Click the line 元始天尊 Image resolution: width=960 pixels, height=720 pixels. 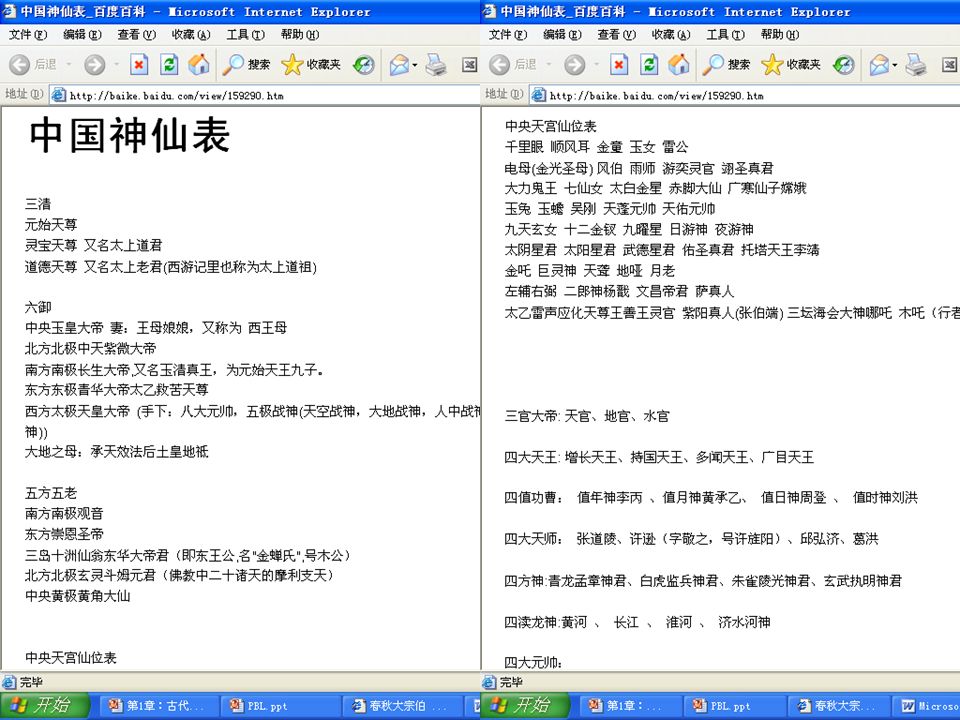coord(51,225)
